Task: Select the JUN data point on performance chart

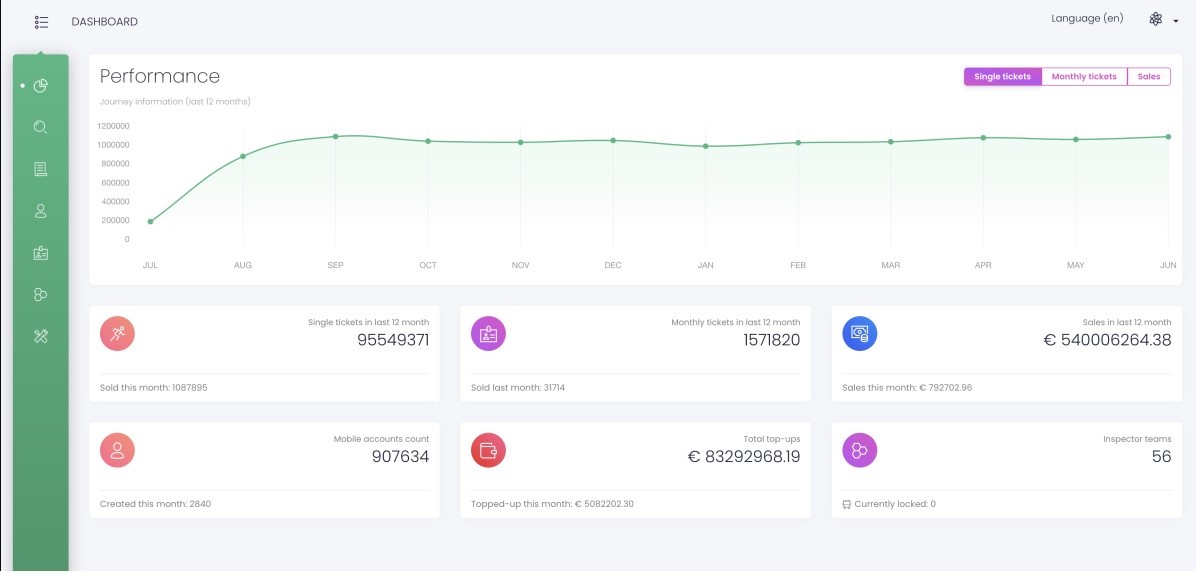Action: (1167, 136)
